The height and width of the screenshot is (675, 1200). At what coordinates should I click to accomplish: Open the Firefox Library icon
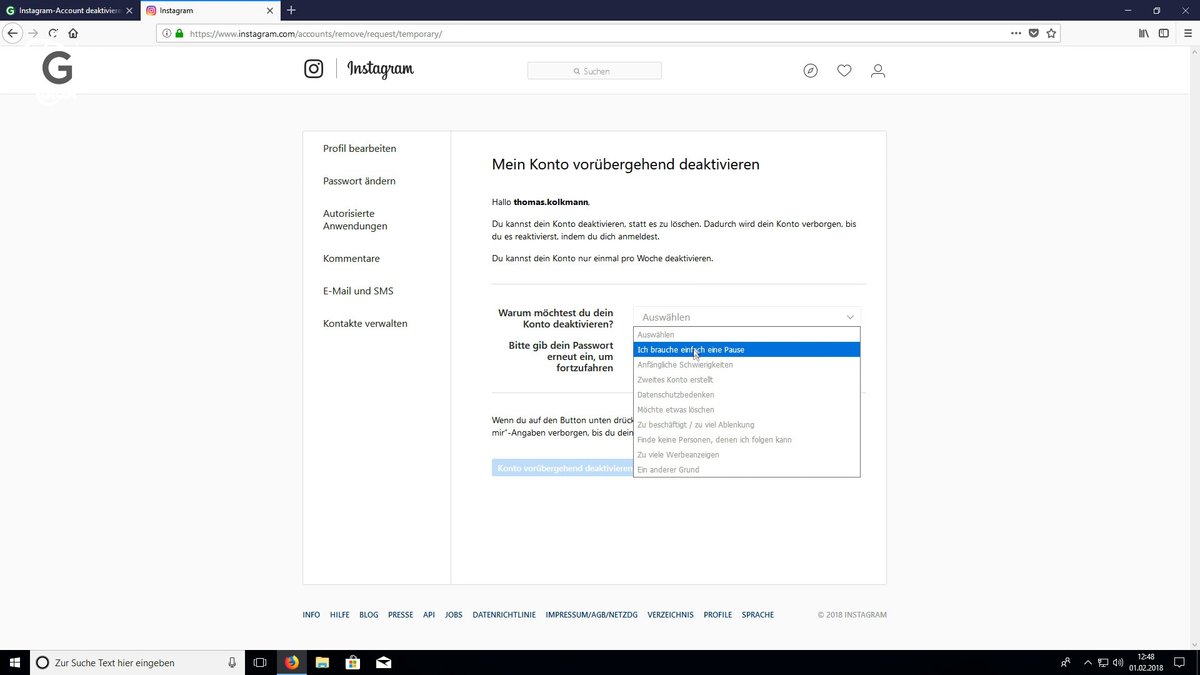(x=1143, y=33)
